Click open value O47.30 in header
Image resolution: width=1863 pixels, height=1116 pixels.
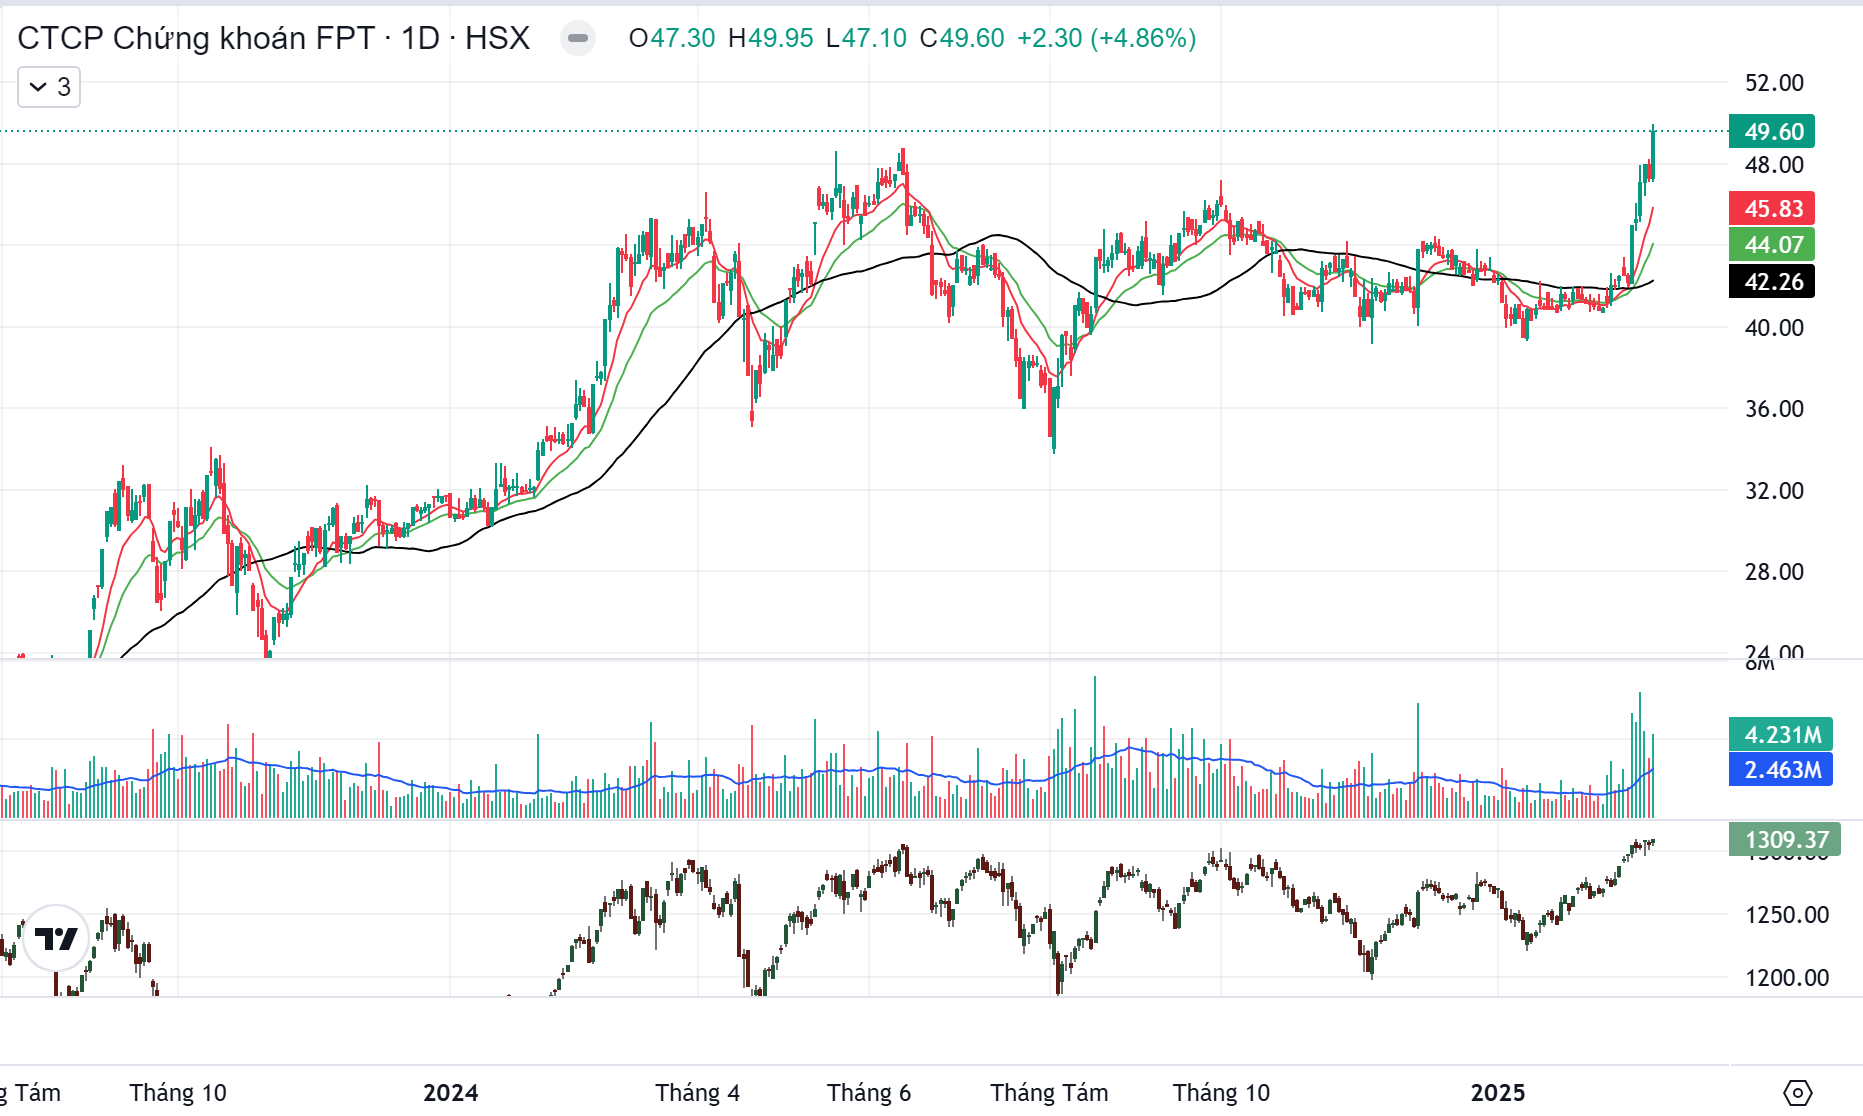click(672, 38)
